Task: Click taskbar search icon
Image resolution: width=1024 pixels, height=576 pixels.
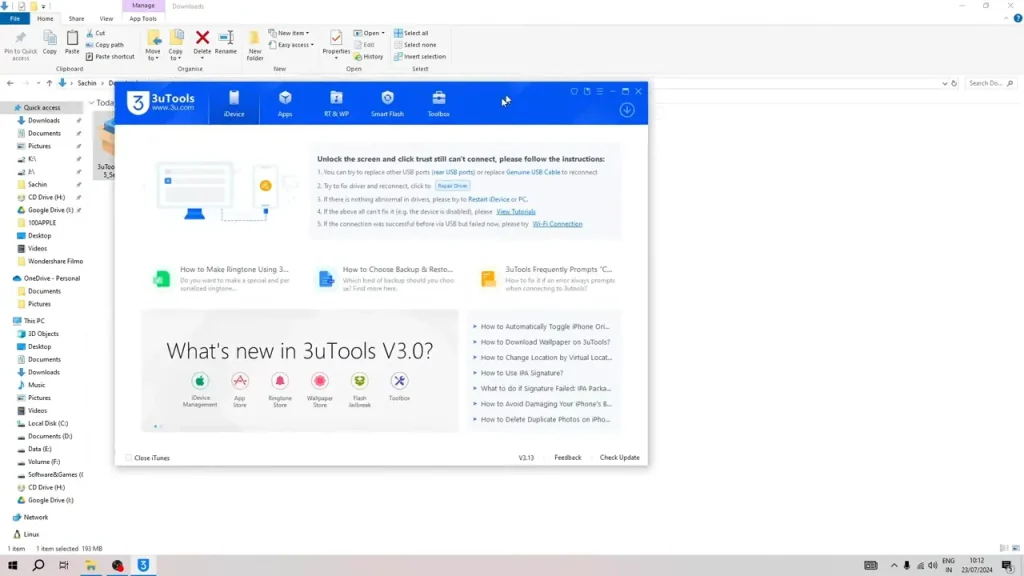Action: [x=39, y=566]
